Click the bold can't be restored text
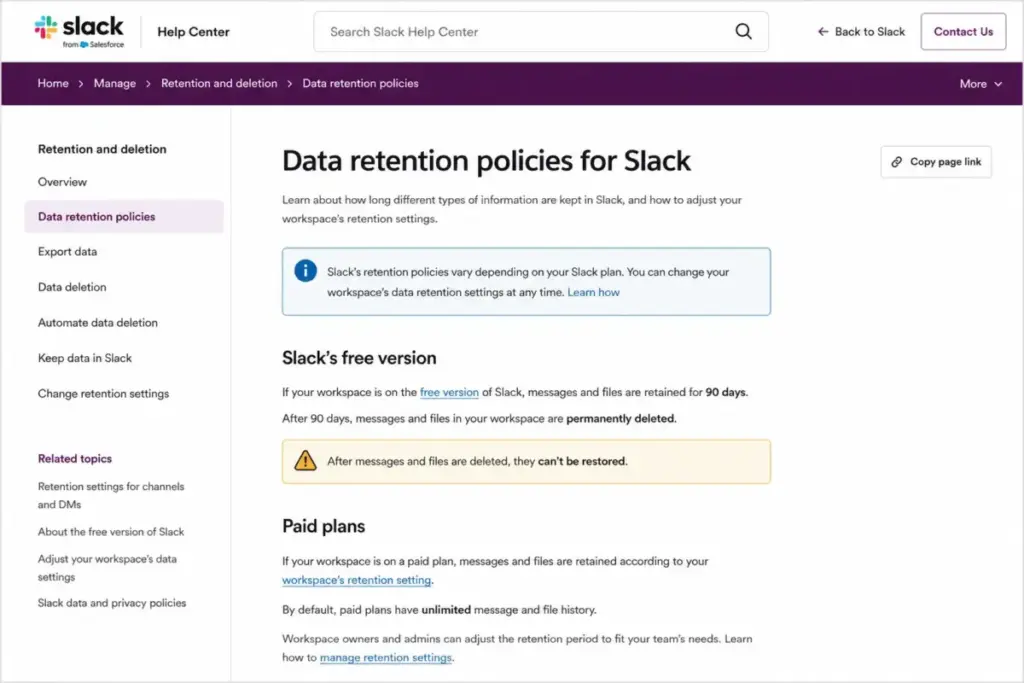The image size is (1024, 683). [x=581, y=461]
